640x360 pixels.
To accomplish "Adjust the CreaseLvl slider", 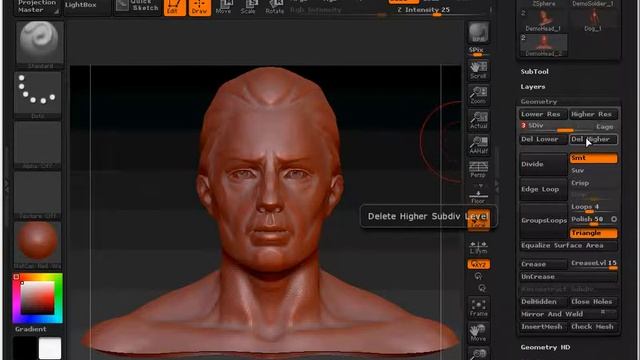I will 593,264.
